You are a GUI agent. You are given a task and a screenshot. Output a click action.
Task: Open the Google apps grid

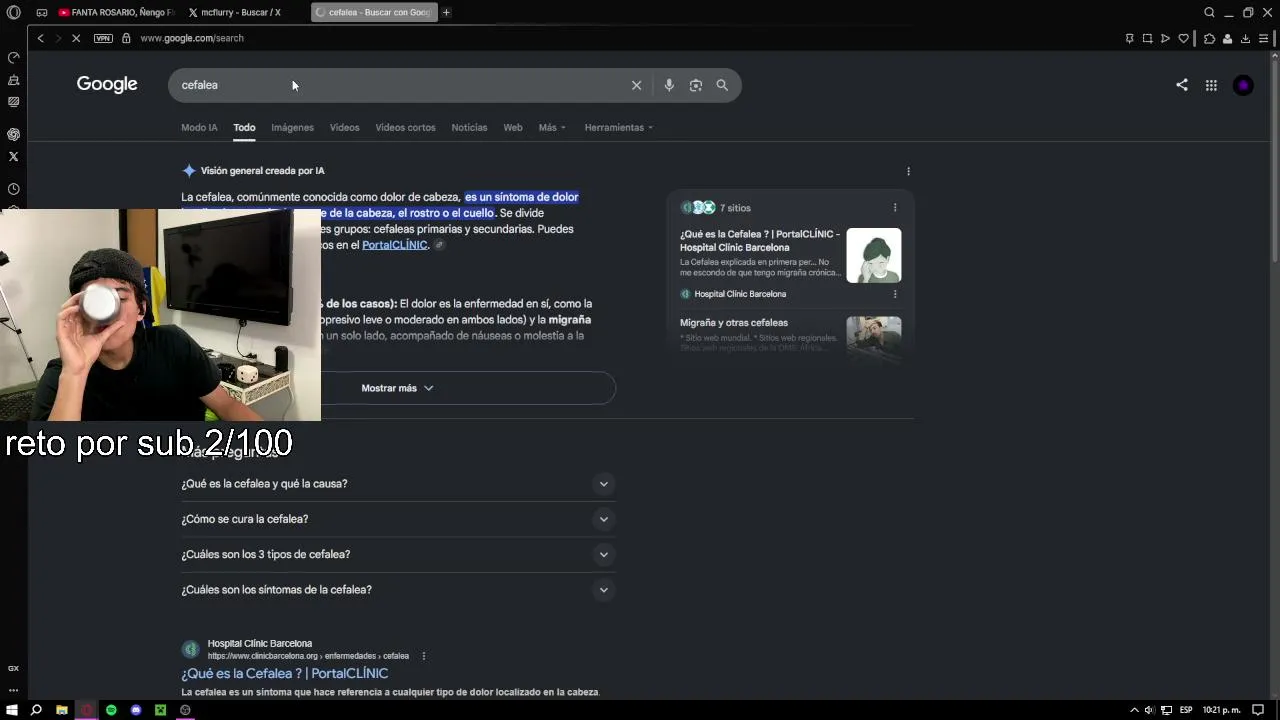point(1211,85)
